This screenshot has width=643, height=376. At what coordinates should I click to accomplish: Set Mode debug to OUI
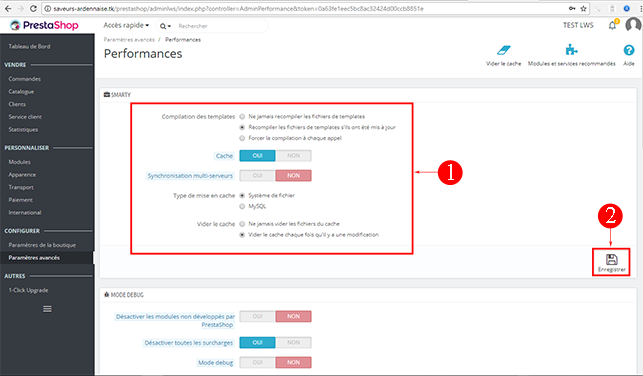pos(258,362)
